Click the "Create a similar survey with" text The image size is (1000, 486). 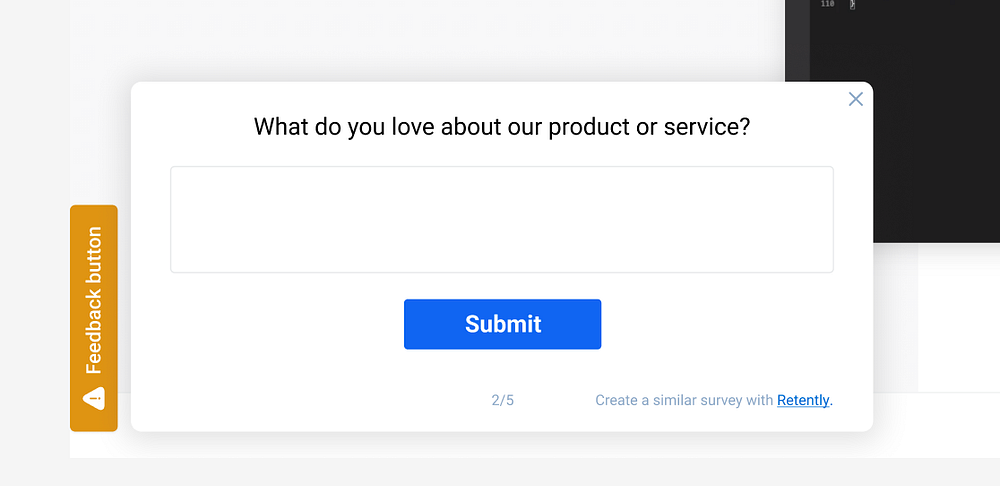pos(684,400)
